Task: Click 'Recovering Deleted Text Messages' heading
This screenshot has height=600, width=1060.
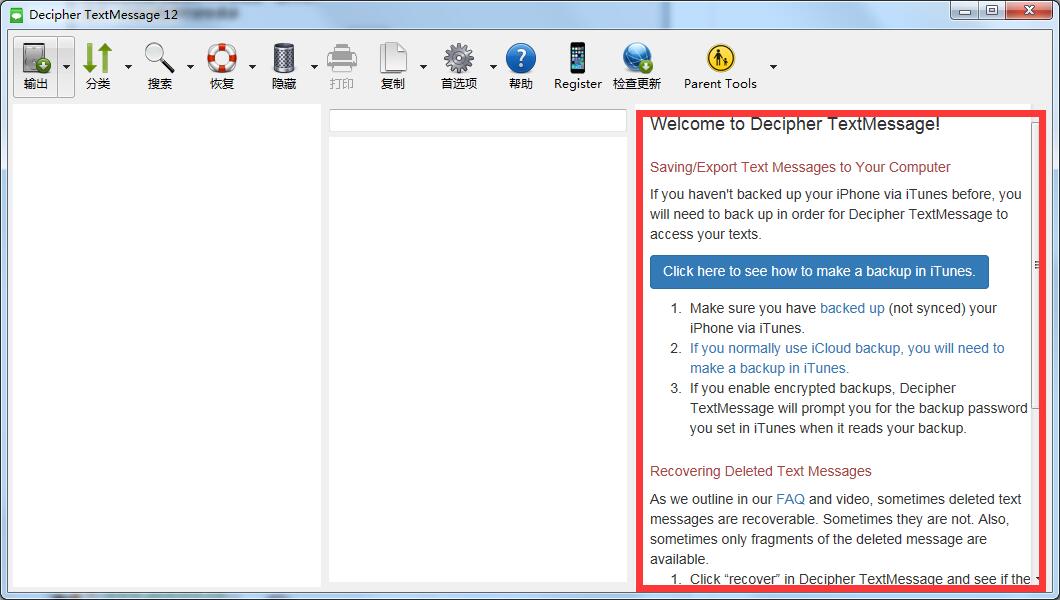Action: (761, 472)
